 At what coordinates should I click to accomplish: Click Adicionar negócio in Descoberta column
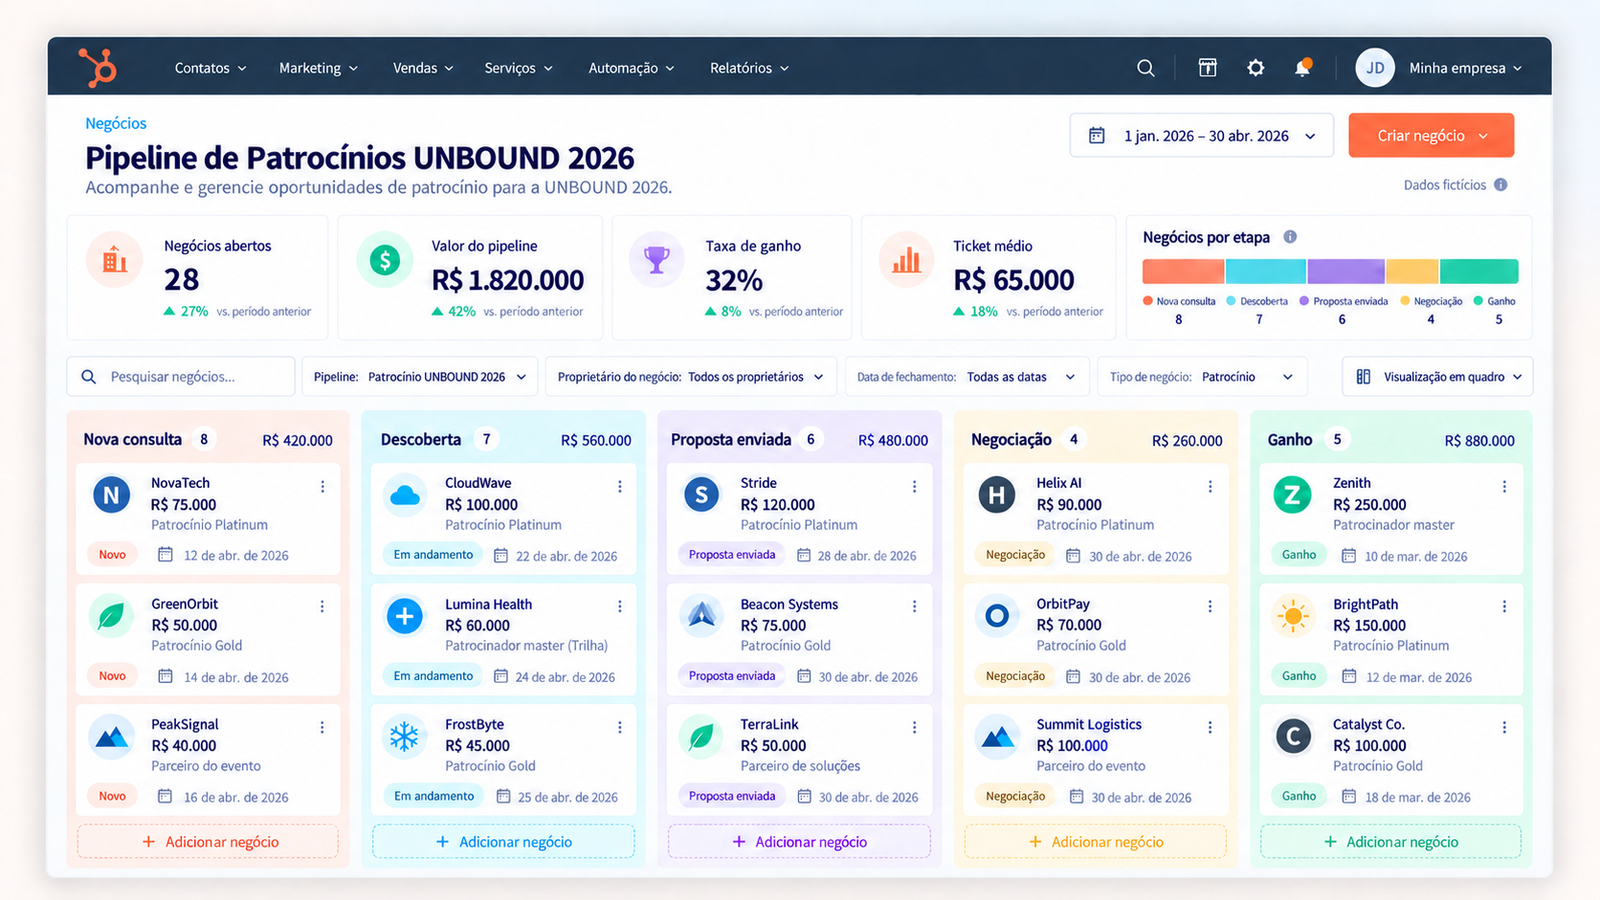(504, 842)
